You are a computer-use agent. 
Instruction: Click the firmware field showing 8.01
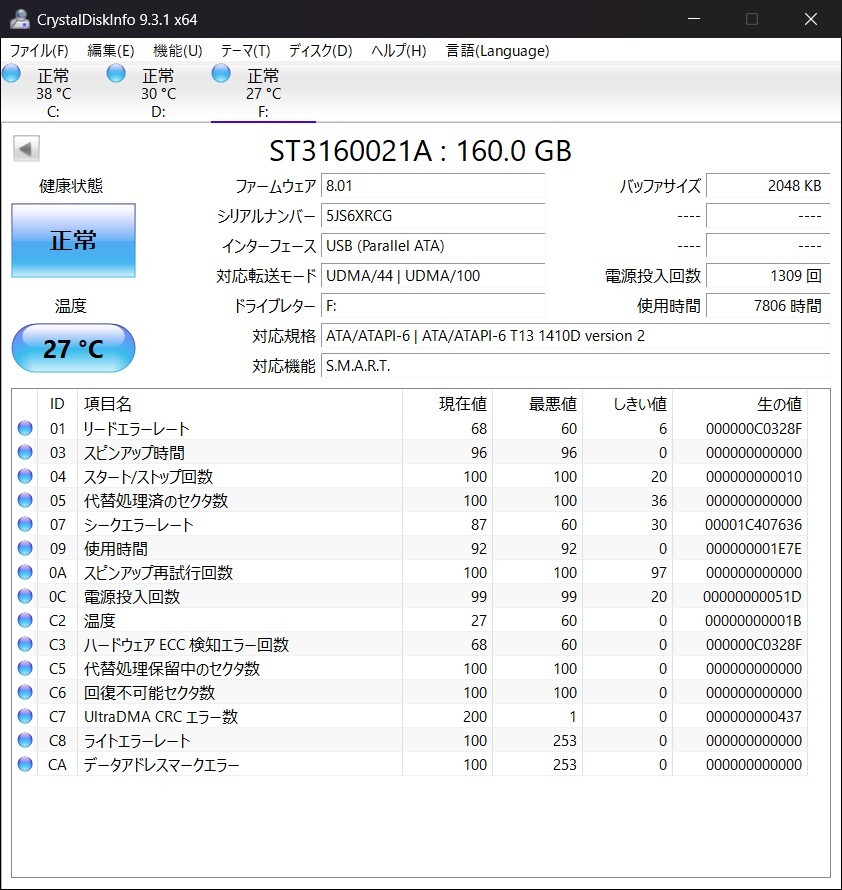tap(433, 186)
